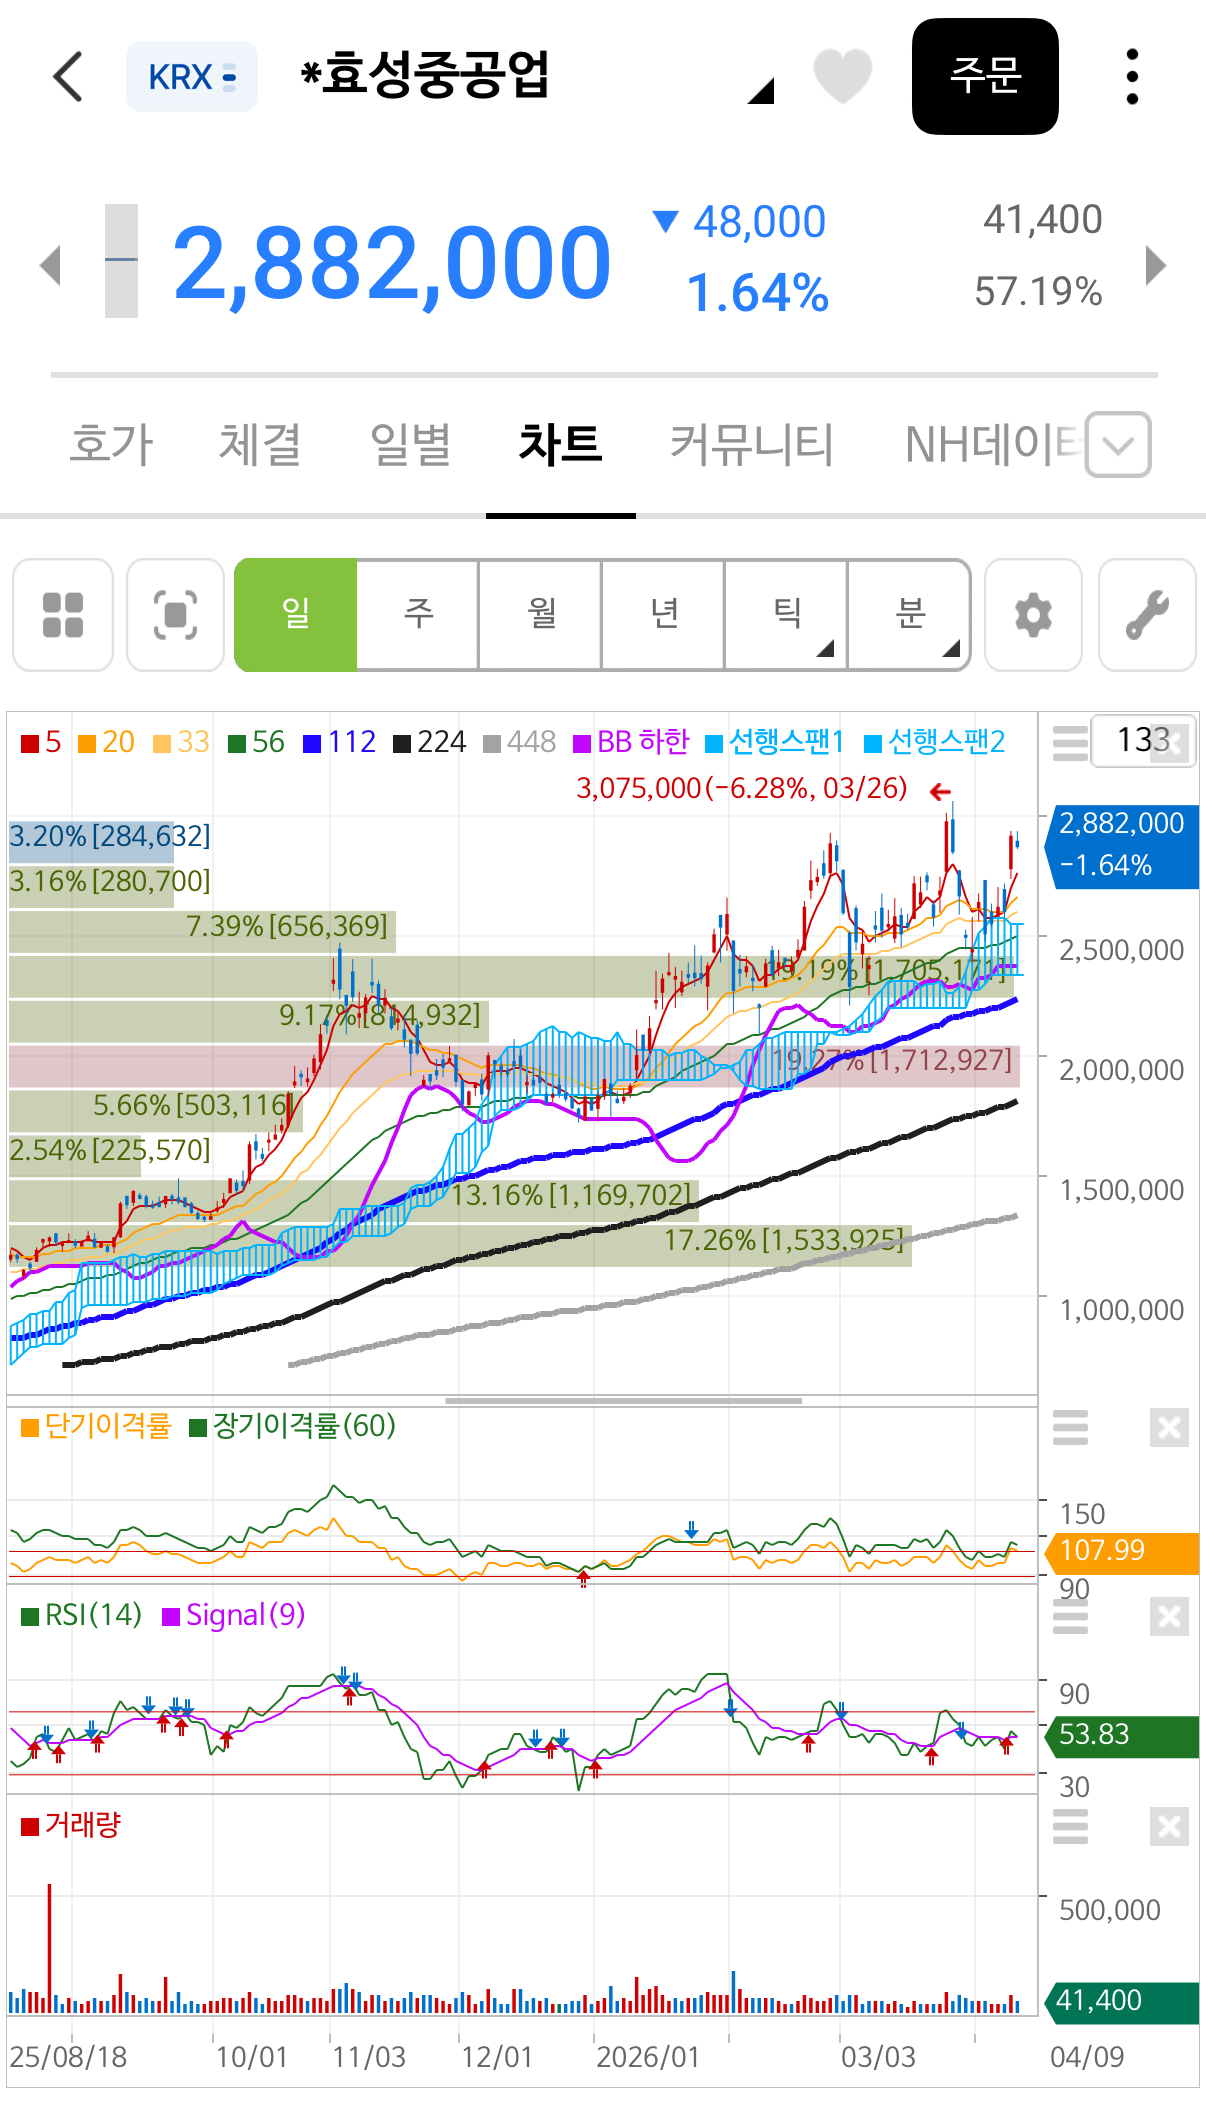Tap the back arrow icon

click(68, 77)
